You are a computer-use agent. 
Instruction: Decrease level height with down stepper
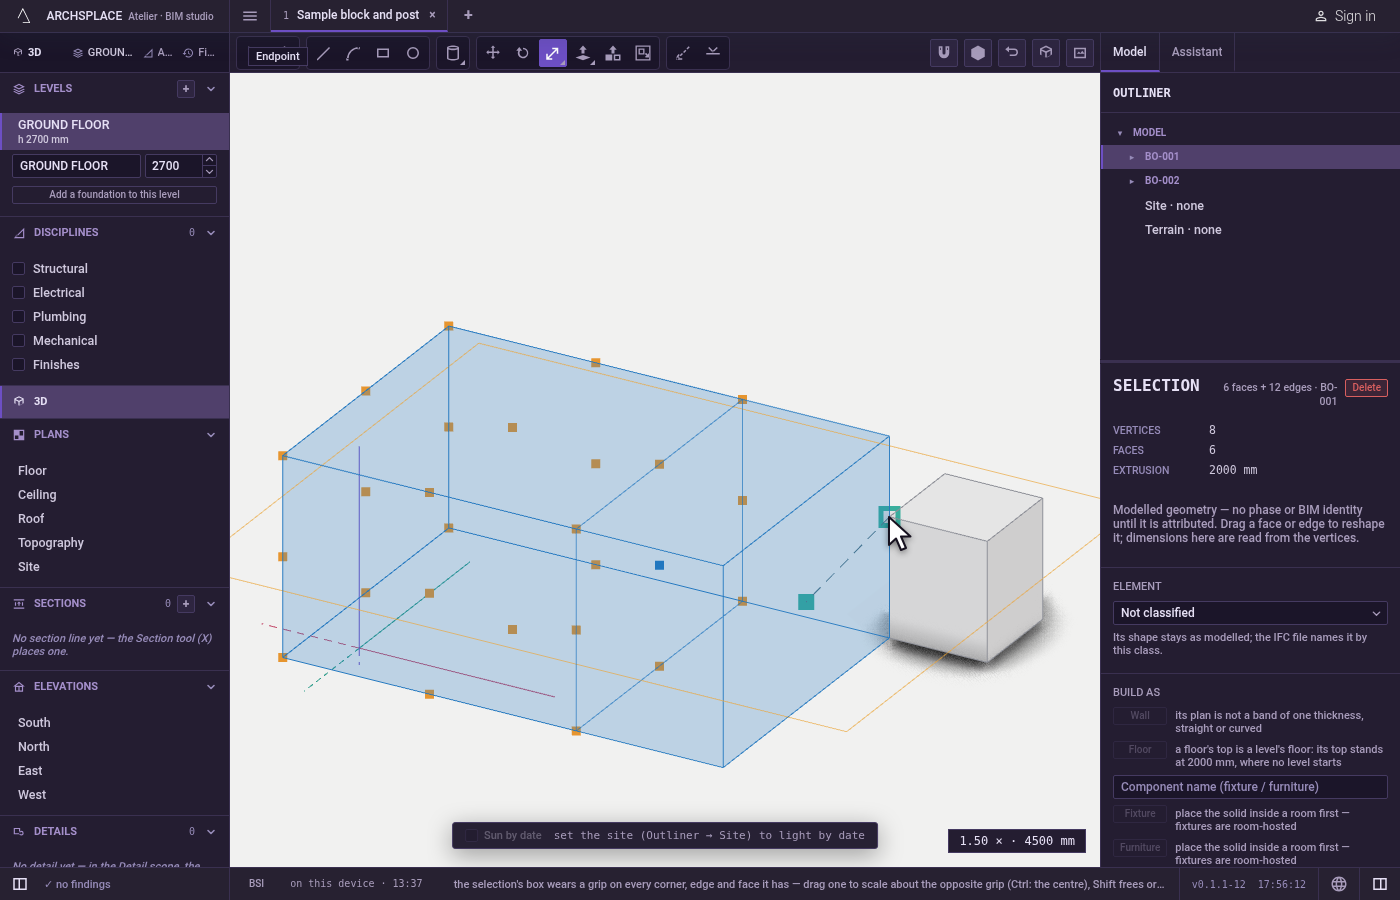tap(209, 172)
